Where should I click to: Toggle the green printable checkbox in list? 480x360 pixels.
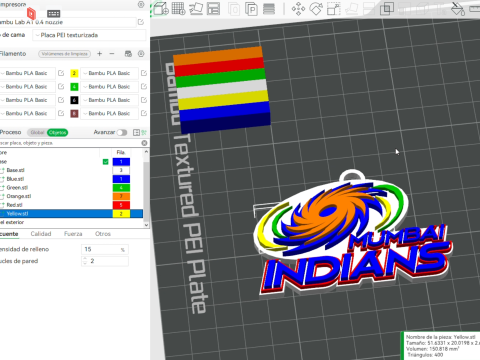click(106, 162)
